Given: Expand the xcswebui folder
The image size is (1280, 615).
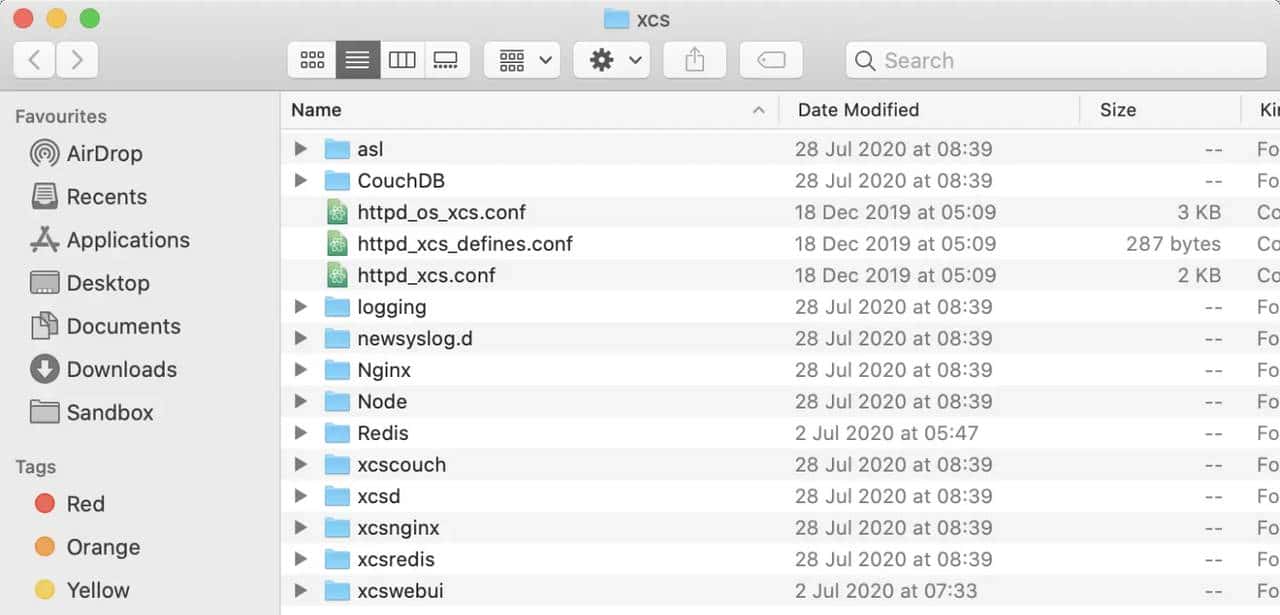Looking at the screenshot, I should (x=301, y=591).
